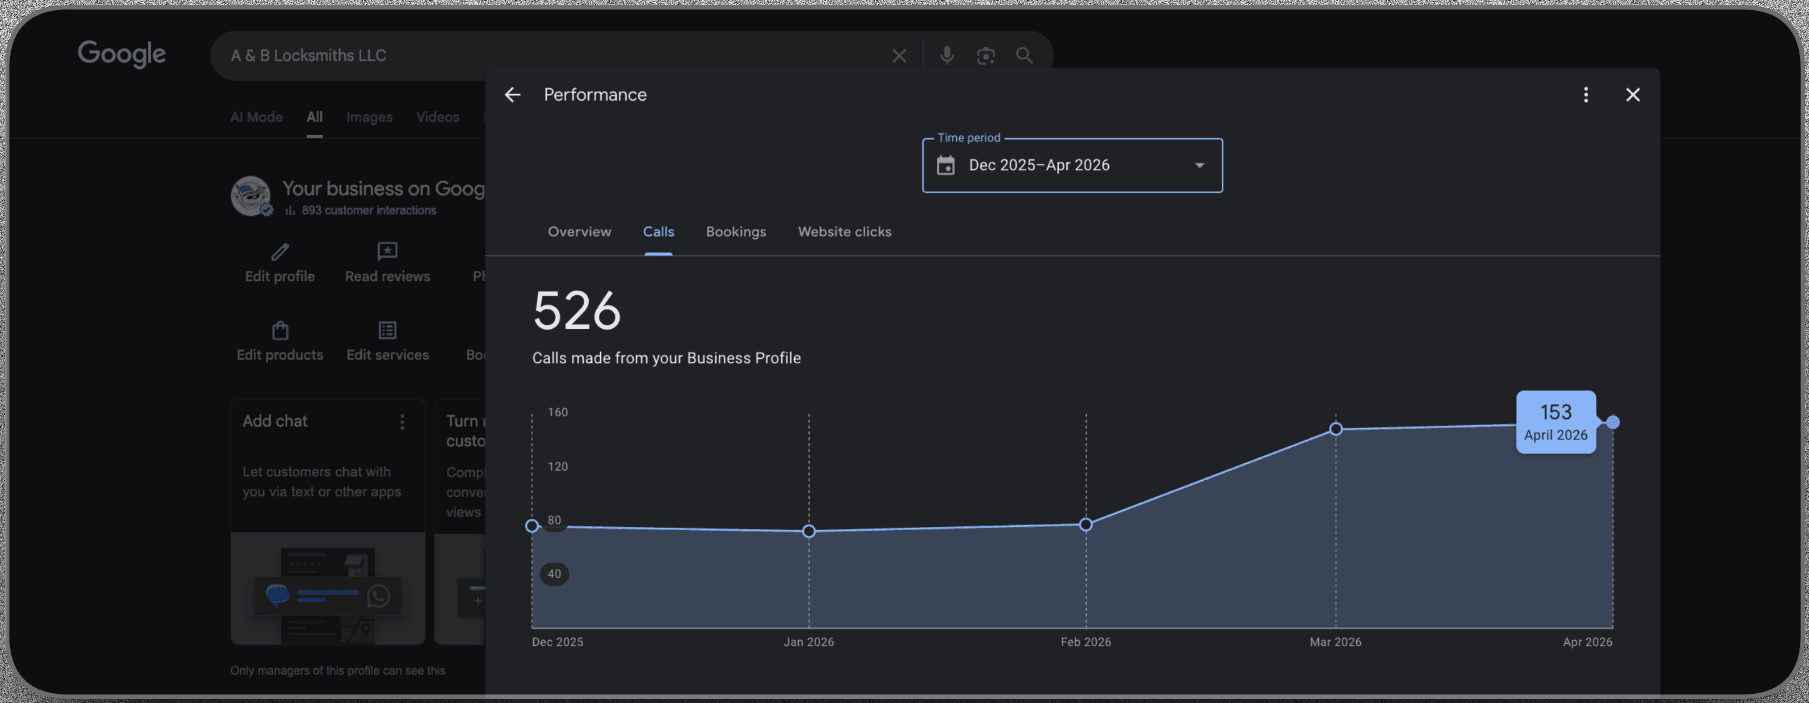Screen dimensions: 1809x703
Task: Open the Website clicks tab
Action: tap(844, 232)
